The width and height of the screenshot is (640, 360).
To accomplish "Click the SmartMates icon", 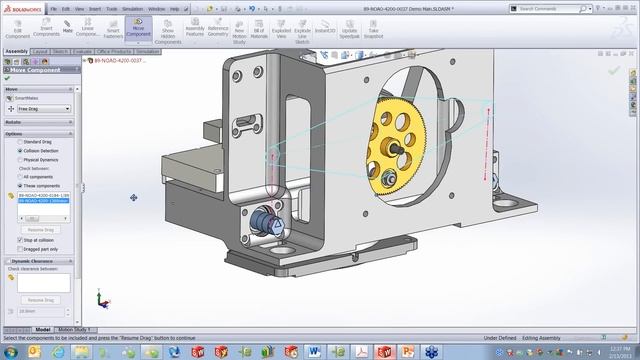I will [10, 98].
